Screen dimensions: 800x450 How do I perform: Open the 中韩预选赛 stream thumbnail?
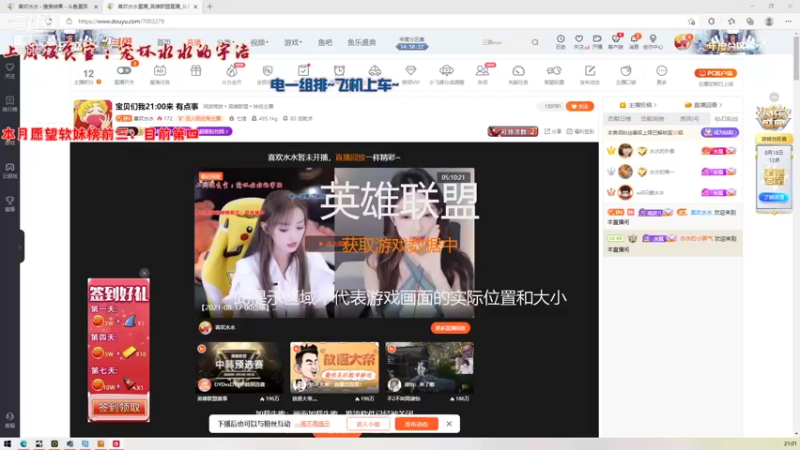click(239, 367)
